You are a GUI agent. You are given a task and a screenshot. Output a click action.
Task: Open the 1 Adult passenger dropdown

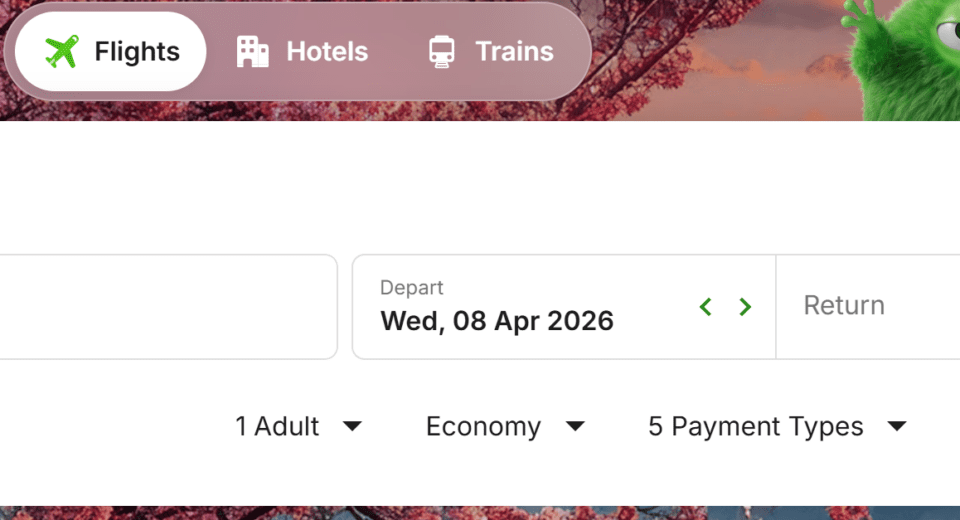point(277,426)
